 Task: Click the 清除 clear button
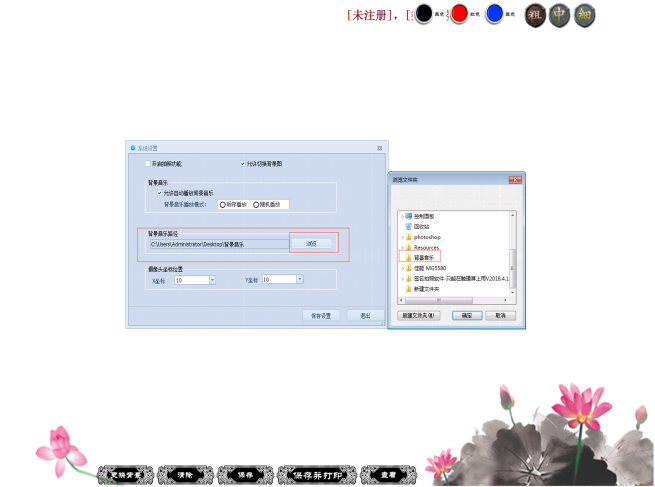pos(186,475)
